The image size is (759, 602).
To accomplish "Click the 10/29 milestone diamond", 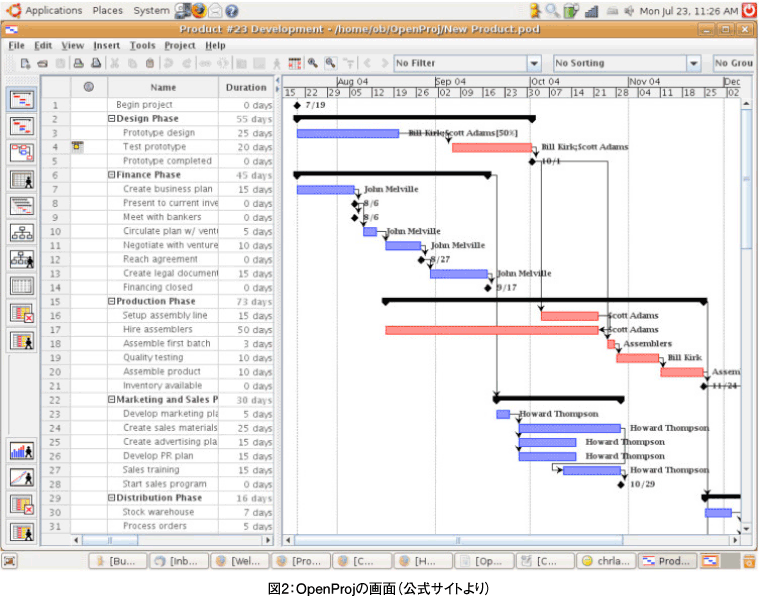I will [621, 484].
